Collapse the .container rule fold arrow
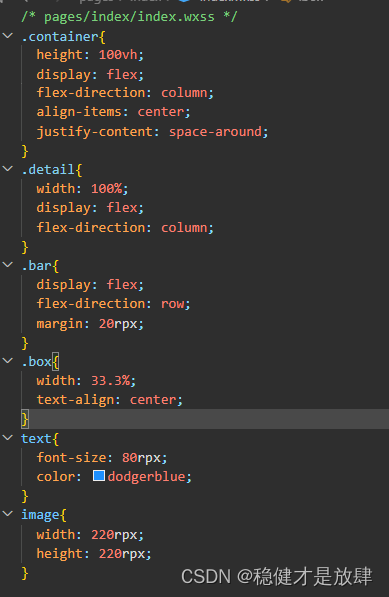This screenshot has width=389, height=597. point(8,36)
